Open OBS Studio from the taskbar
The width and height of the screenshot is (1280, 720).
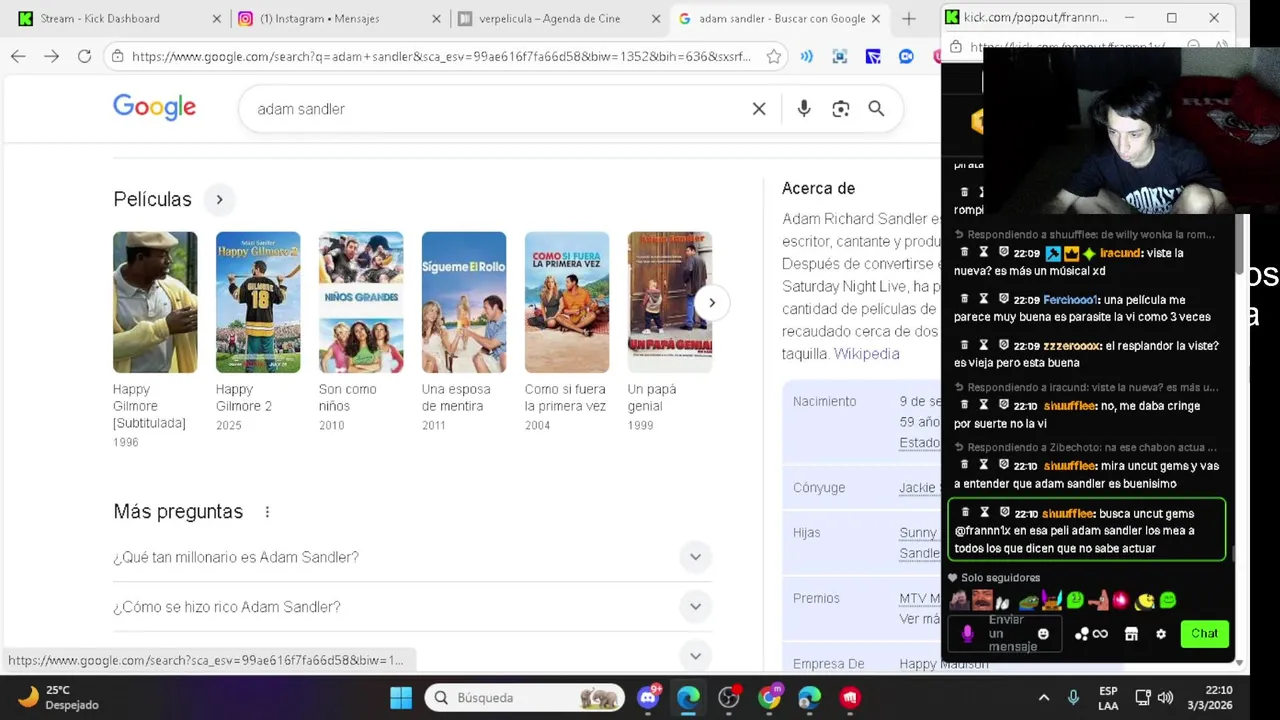tap(729, 697)
